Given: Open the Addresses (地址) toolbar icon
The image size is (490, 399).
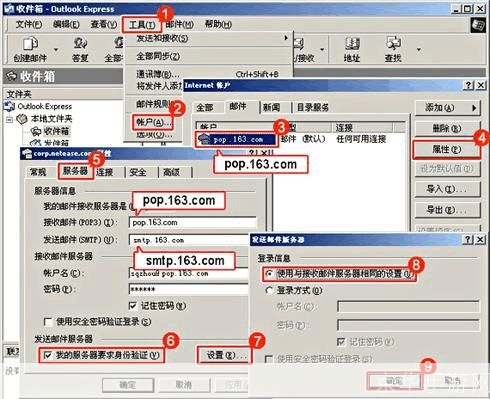Looking at the screenshot, I should (x=352, y=50).
